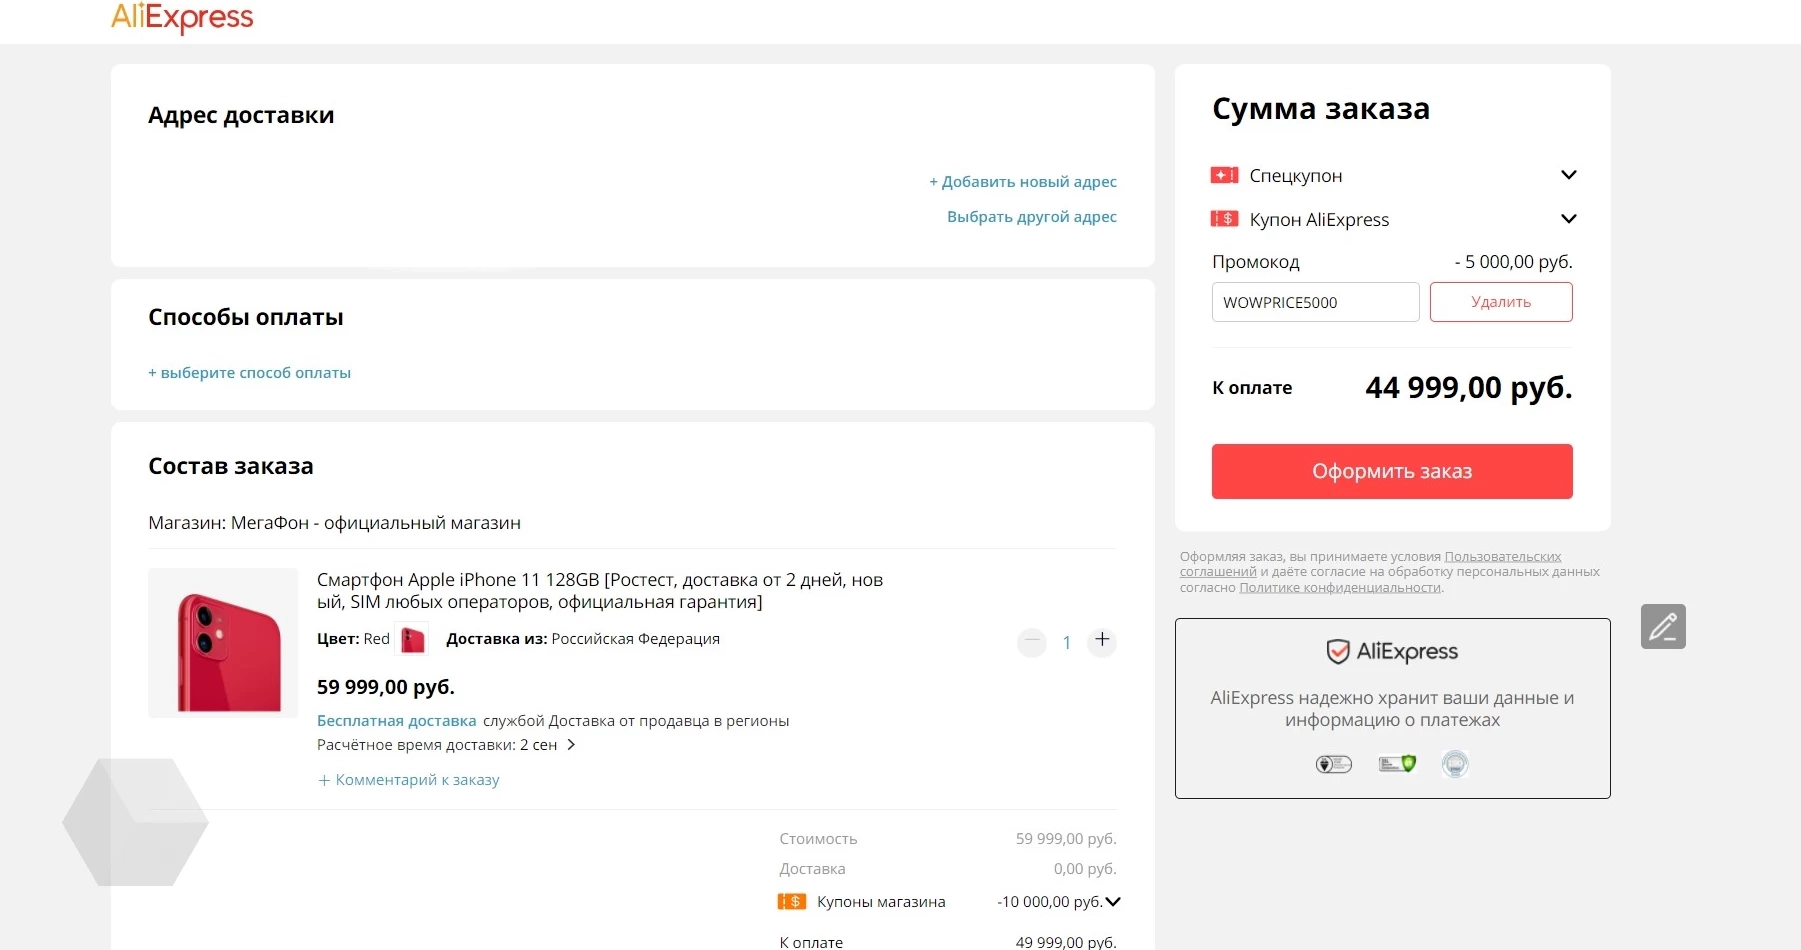Open Политике конфиденциальности link
Image resolution: width=1801 pixels, height=950 pixels.
pos(1340,588)
